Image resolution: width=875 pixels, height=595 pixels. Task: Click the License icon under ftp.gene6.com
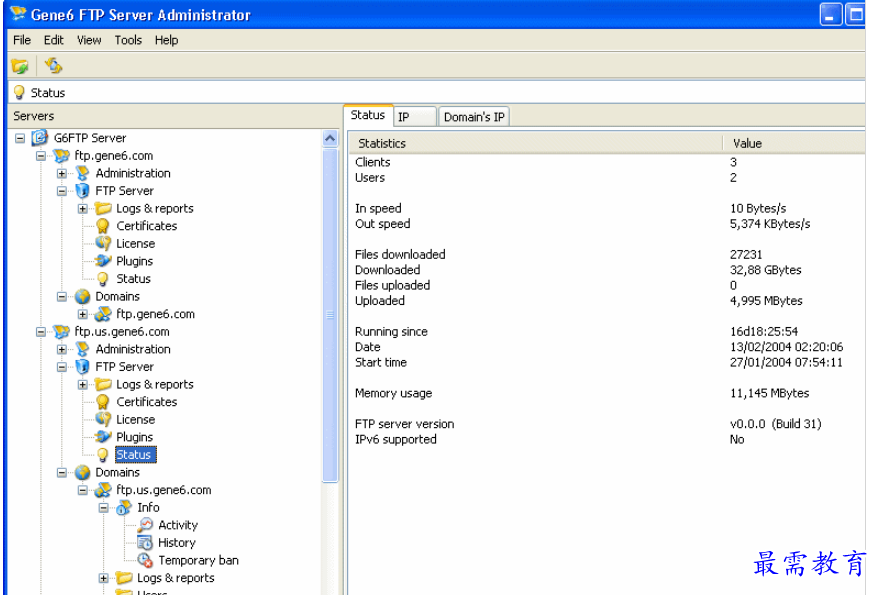(x=103, y=243)
